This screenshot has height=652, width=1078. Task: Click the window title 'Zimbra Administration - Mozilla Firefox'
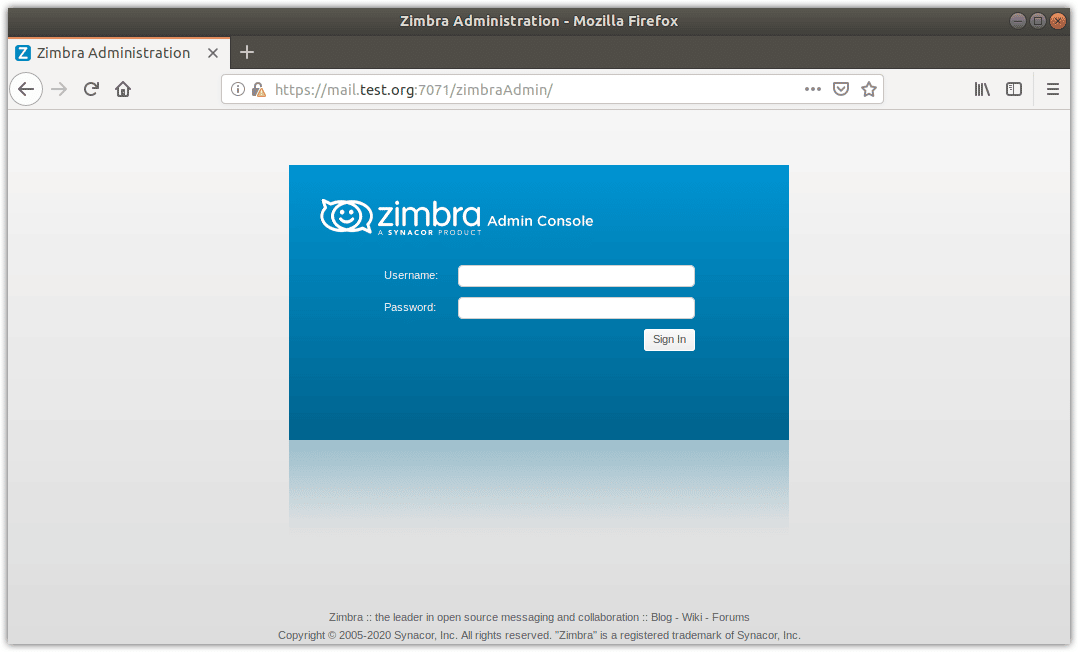539,21
